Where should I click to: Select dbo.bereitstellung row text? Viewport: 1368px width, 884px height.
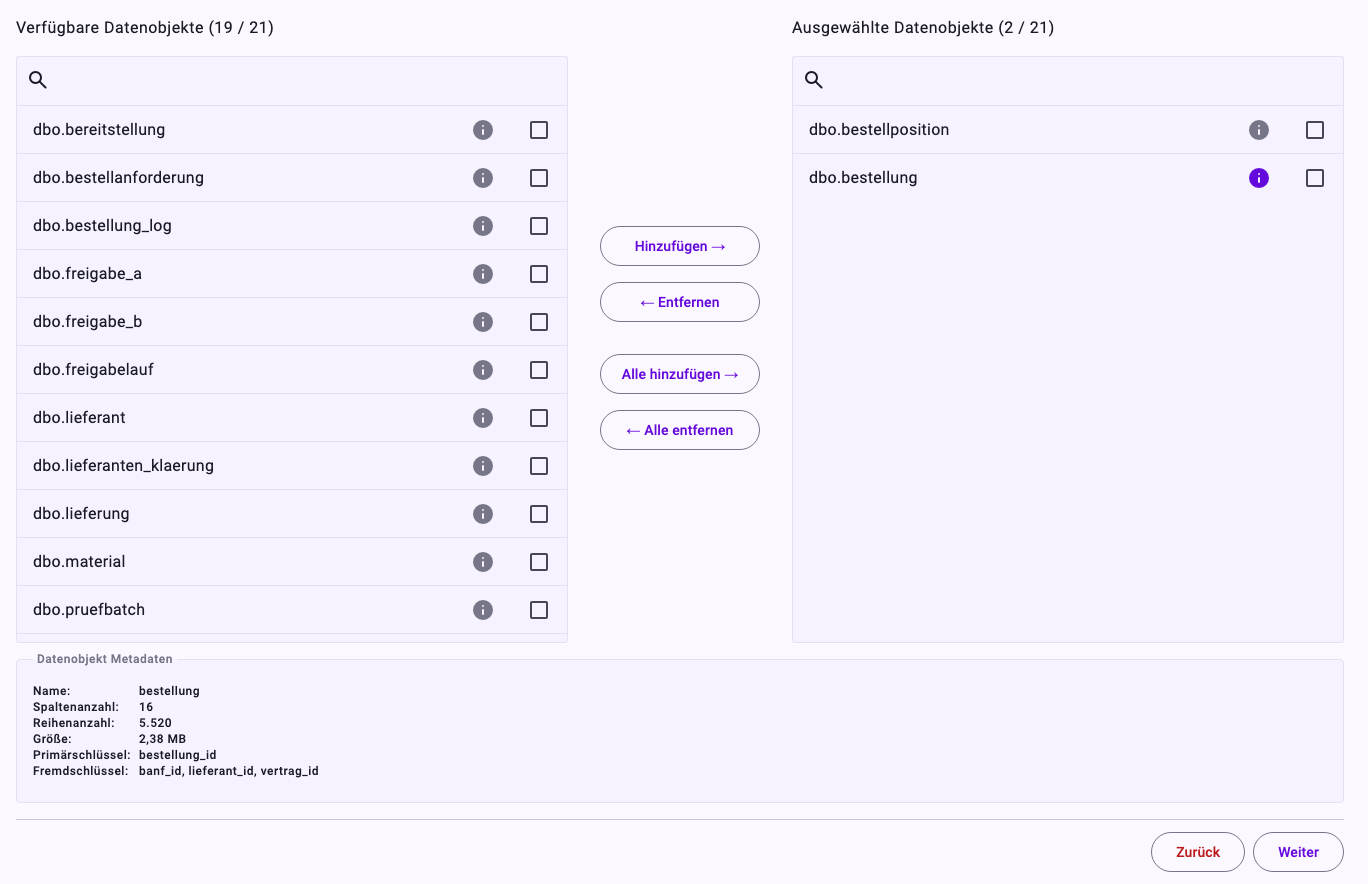99,130
